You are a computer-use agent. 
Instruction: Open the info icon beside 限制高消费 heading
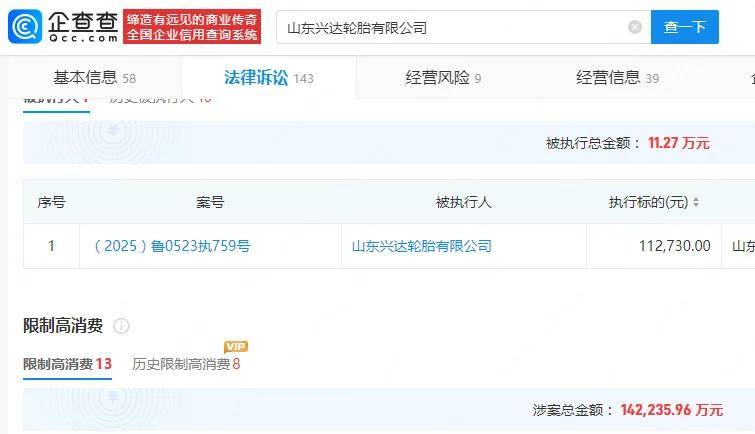pyautogui.click(x=121, y=326)
